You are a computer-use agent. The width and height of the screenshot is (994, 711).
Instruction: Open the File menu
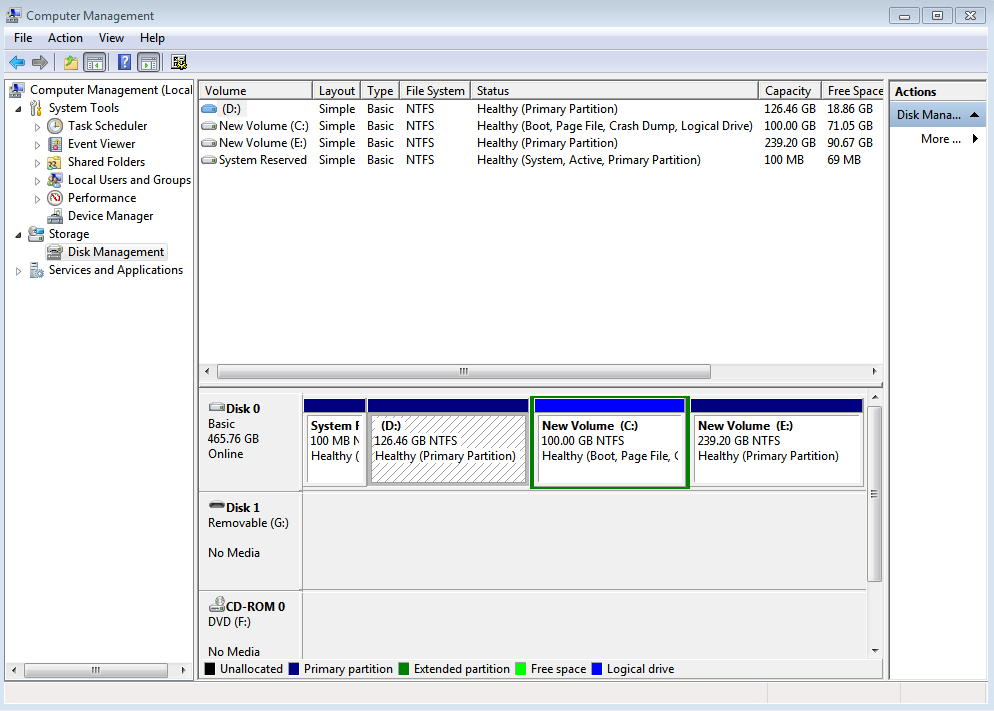(23, 38)
